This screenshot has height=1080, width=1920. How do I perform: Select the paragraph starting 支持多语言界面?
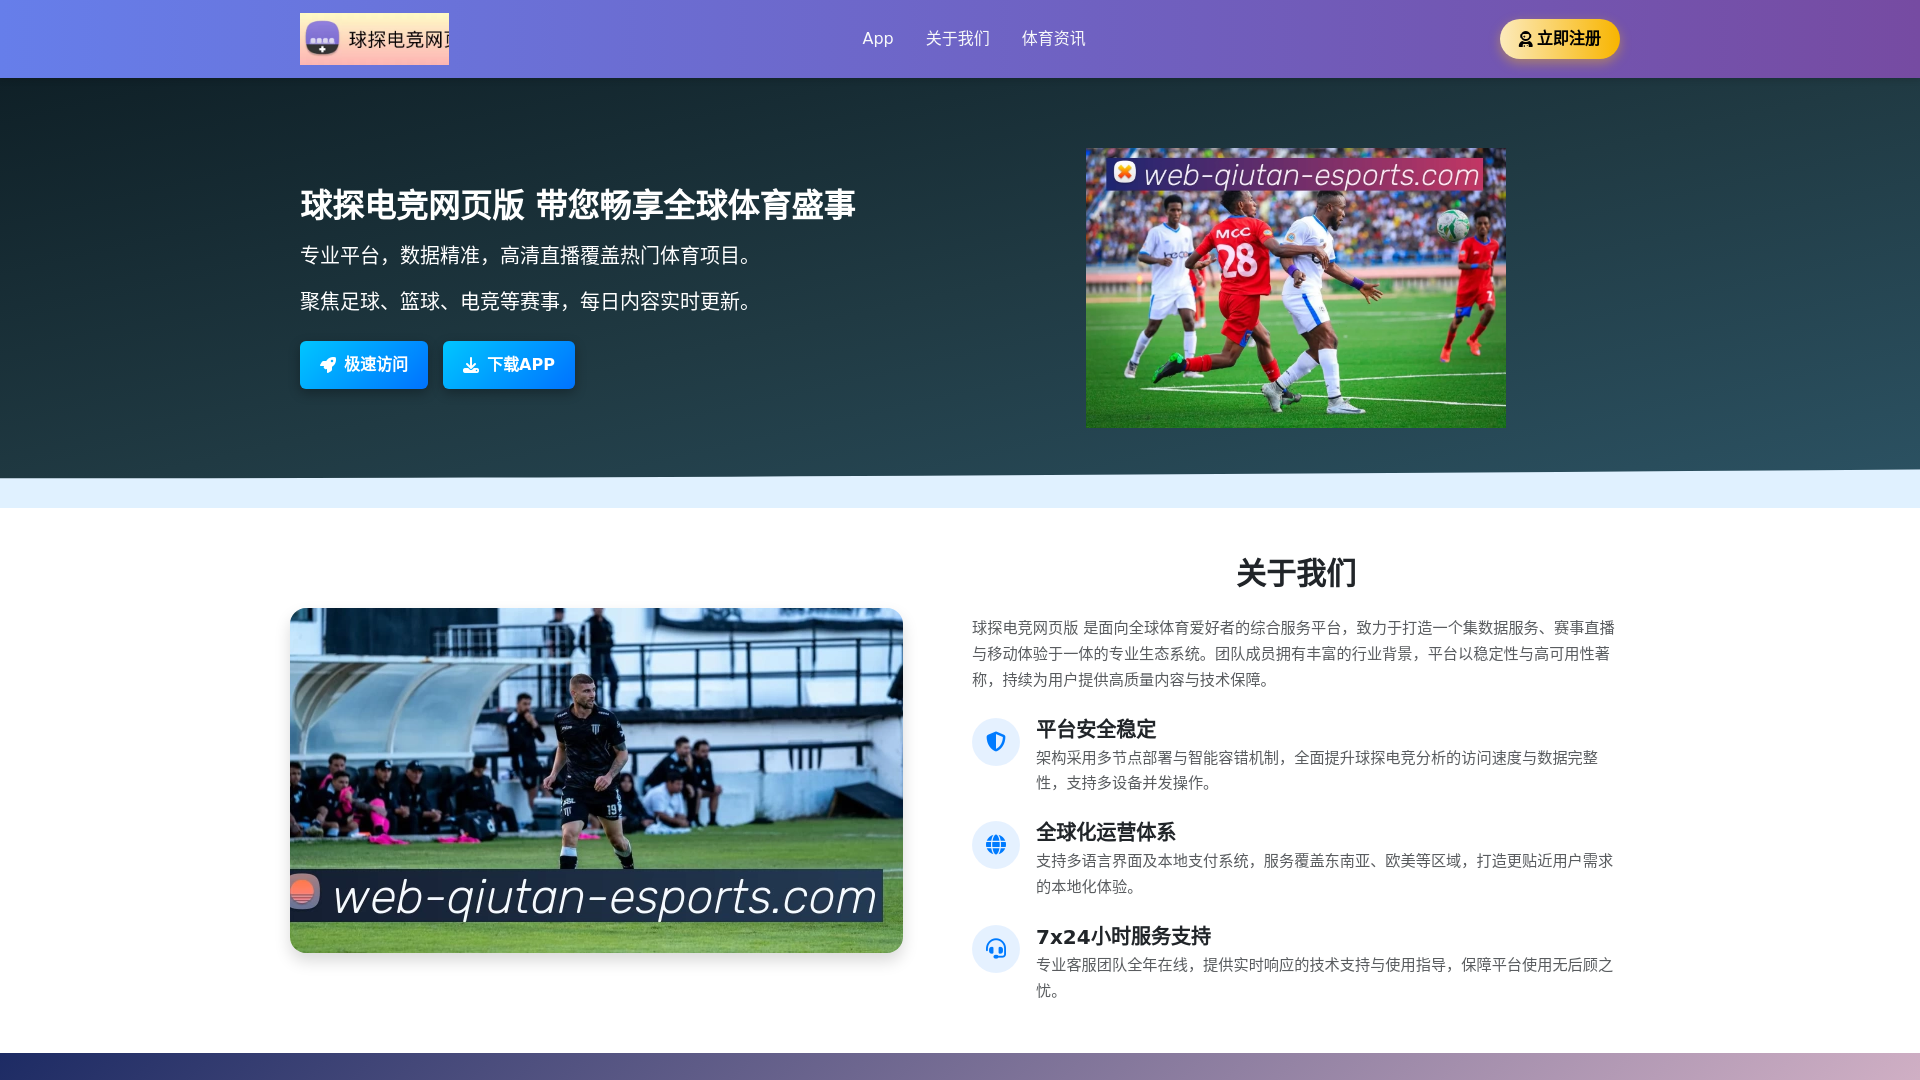[1324, 873]
